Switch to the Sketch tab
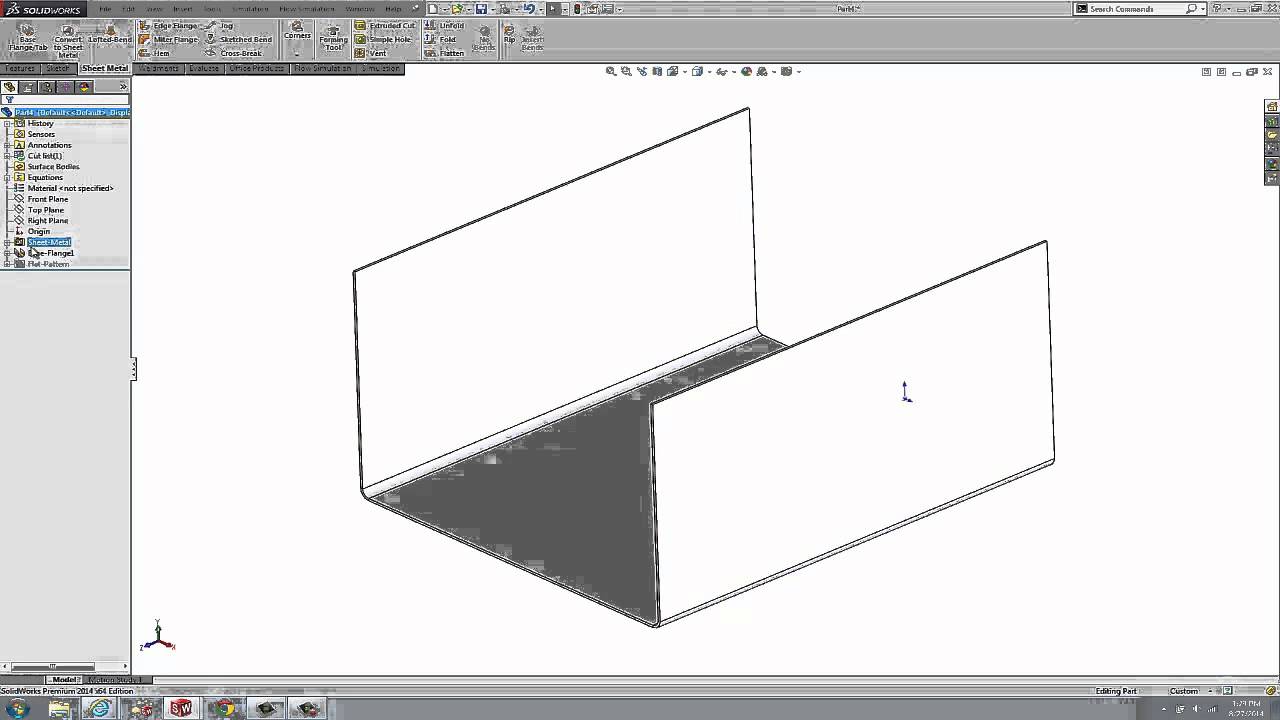1280x720 pixels. pos(58,69)
